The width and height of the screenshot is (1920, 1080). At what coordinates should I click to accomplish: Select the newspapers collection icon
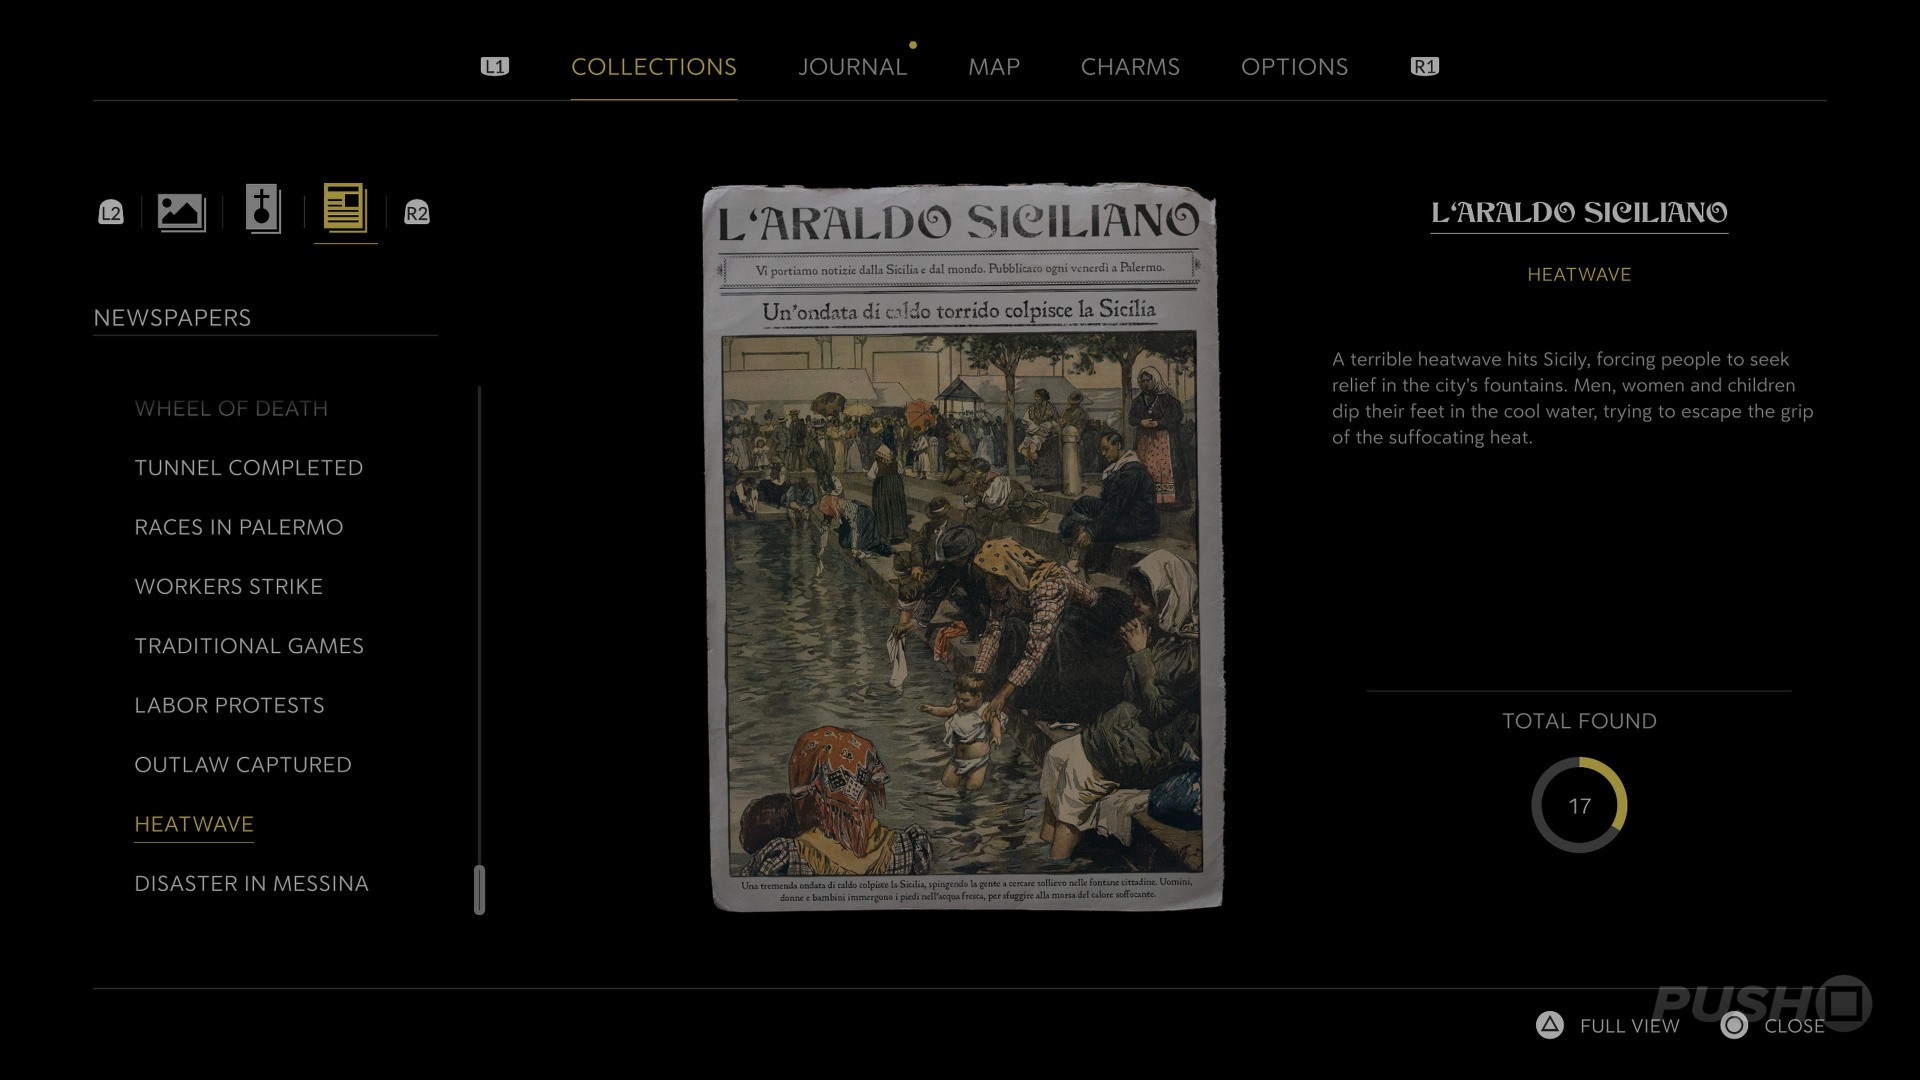pyautogui.click(x=345, y=209)
